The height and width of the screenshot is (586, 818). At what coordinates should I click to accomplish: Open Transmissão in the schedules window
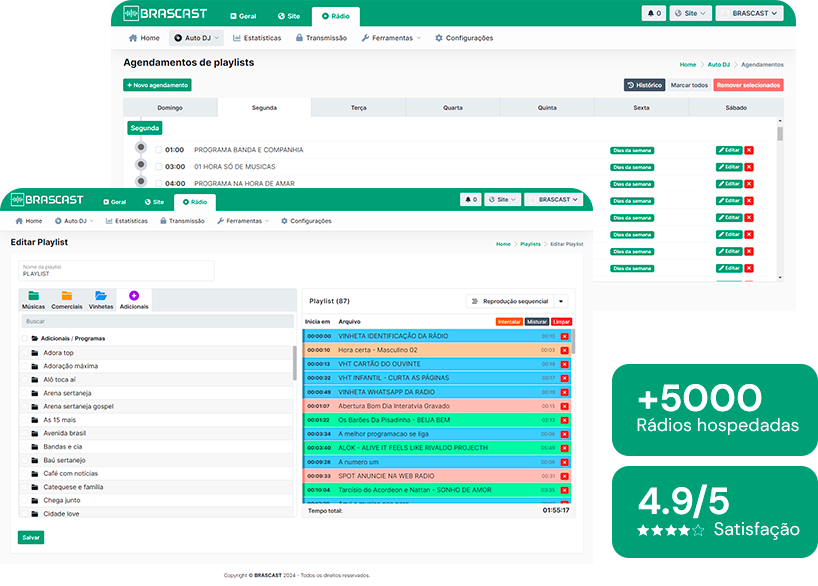[321, 38]
